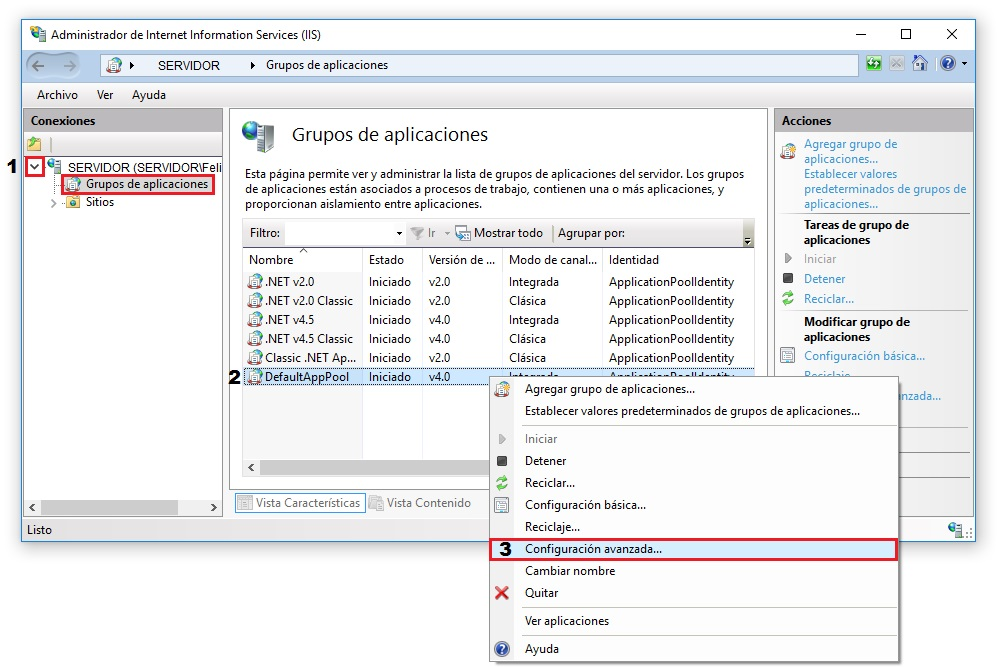
Task: Choose Detener in the context menu
Action: (693, 461)
